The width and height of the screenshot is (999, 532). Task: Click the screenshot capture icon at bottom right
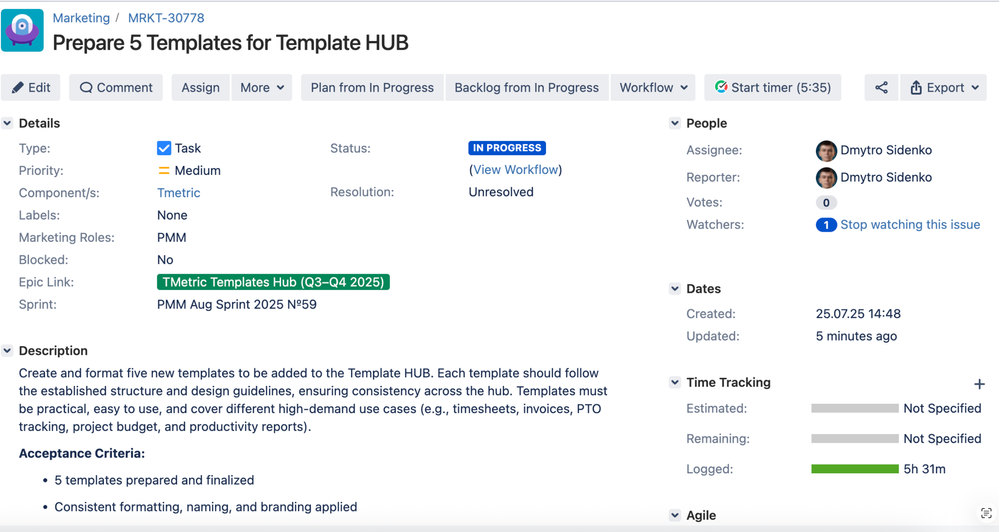pos(986,513)
